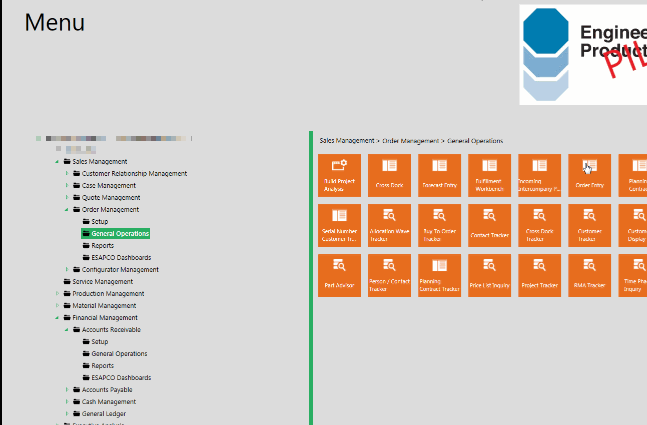Open the Part Advisor tile

339,275
